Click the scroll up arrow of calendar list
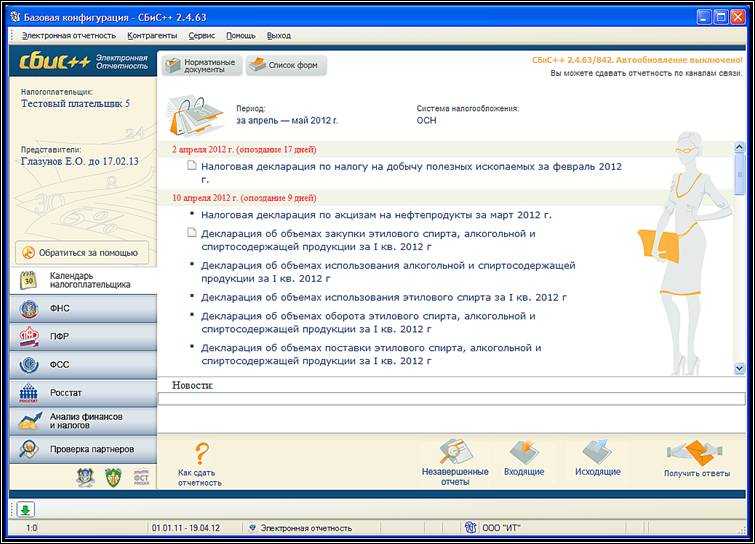The image size is (755, 544). (740, 148)
